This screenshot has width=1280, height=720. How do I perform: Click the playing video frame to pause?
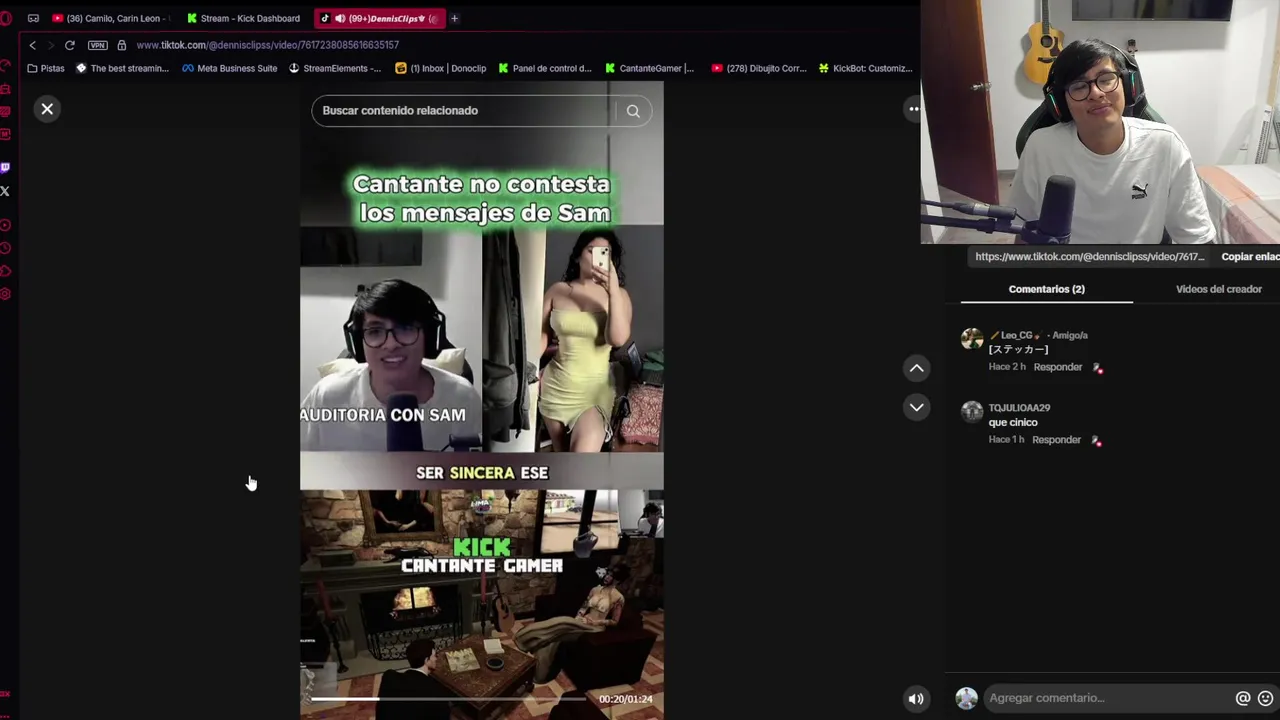481,400
